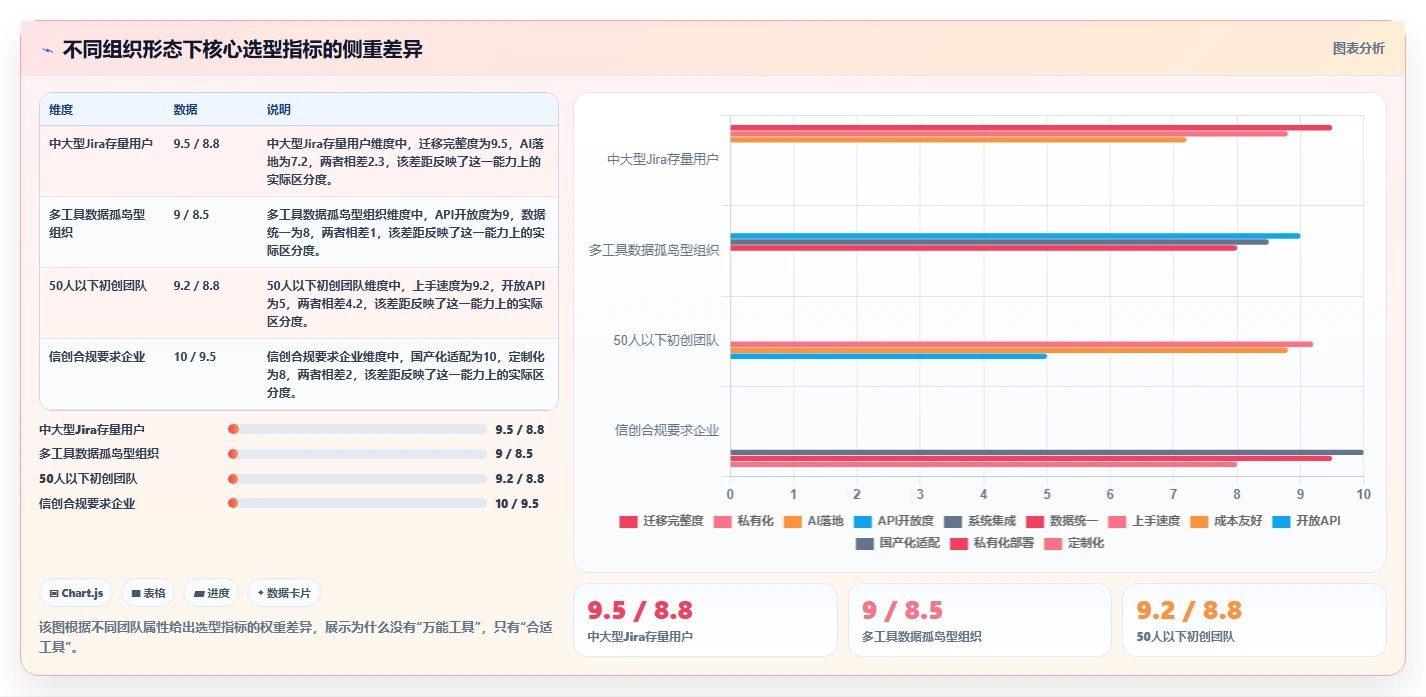Toggle the 开放API legend item
This screenshot has width=1426, height=697.
point(1306,521)
